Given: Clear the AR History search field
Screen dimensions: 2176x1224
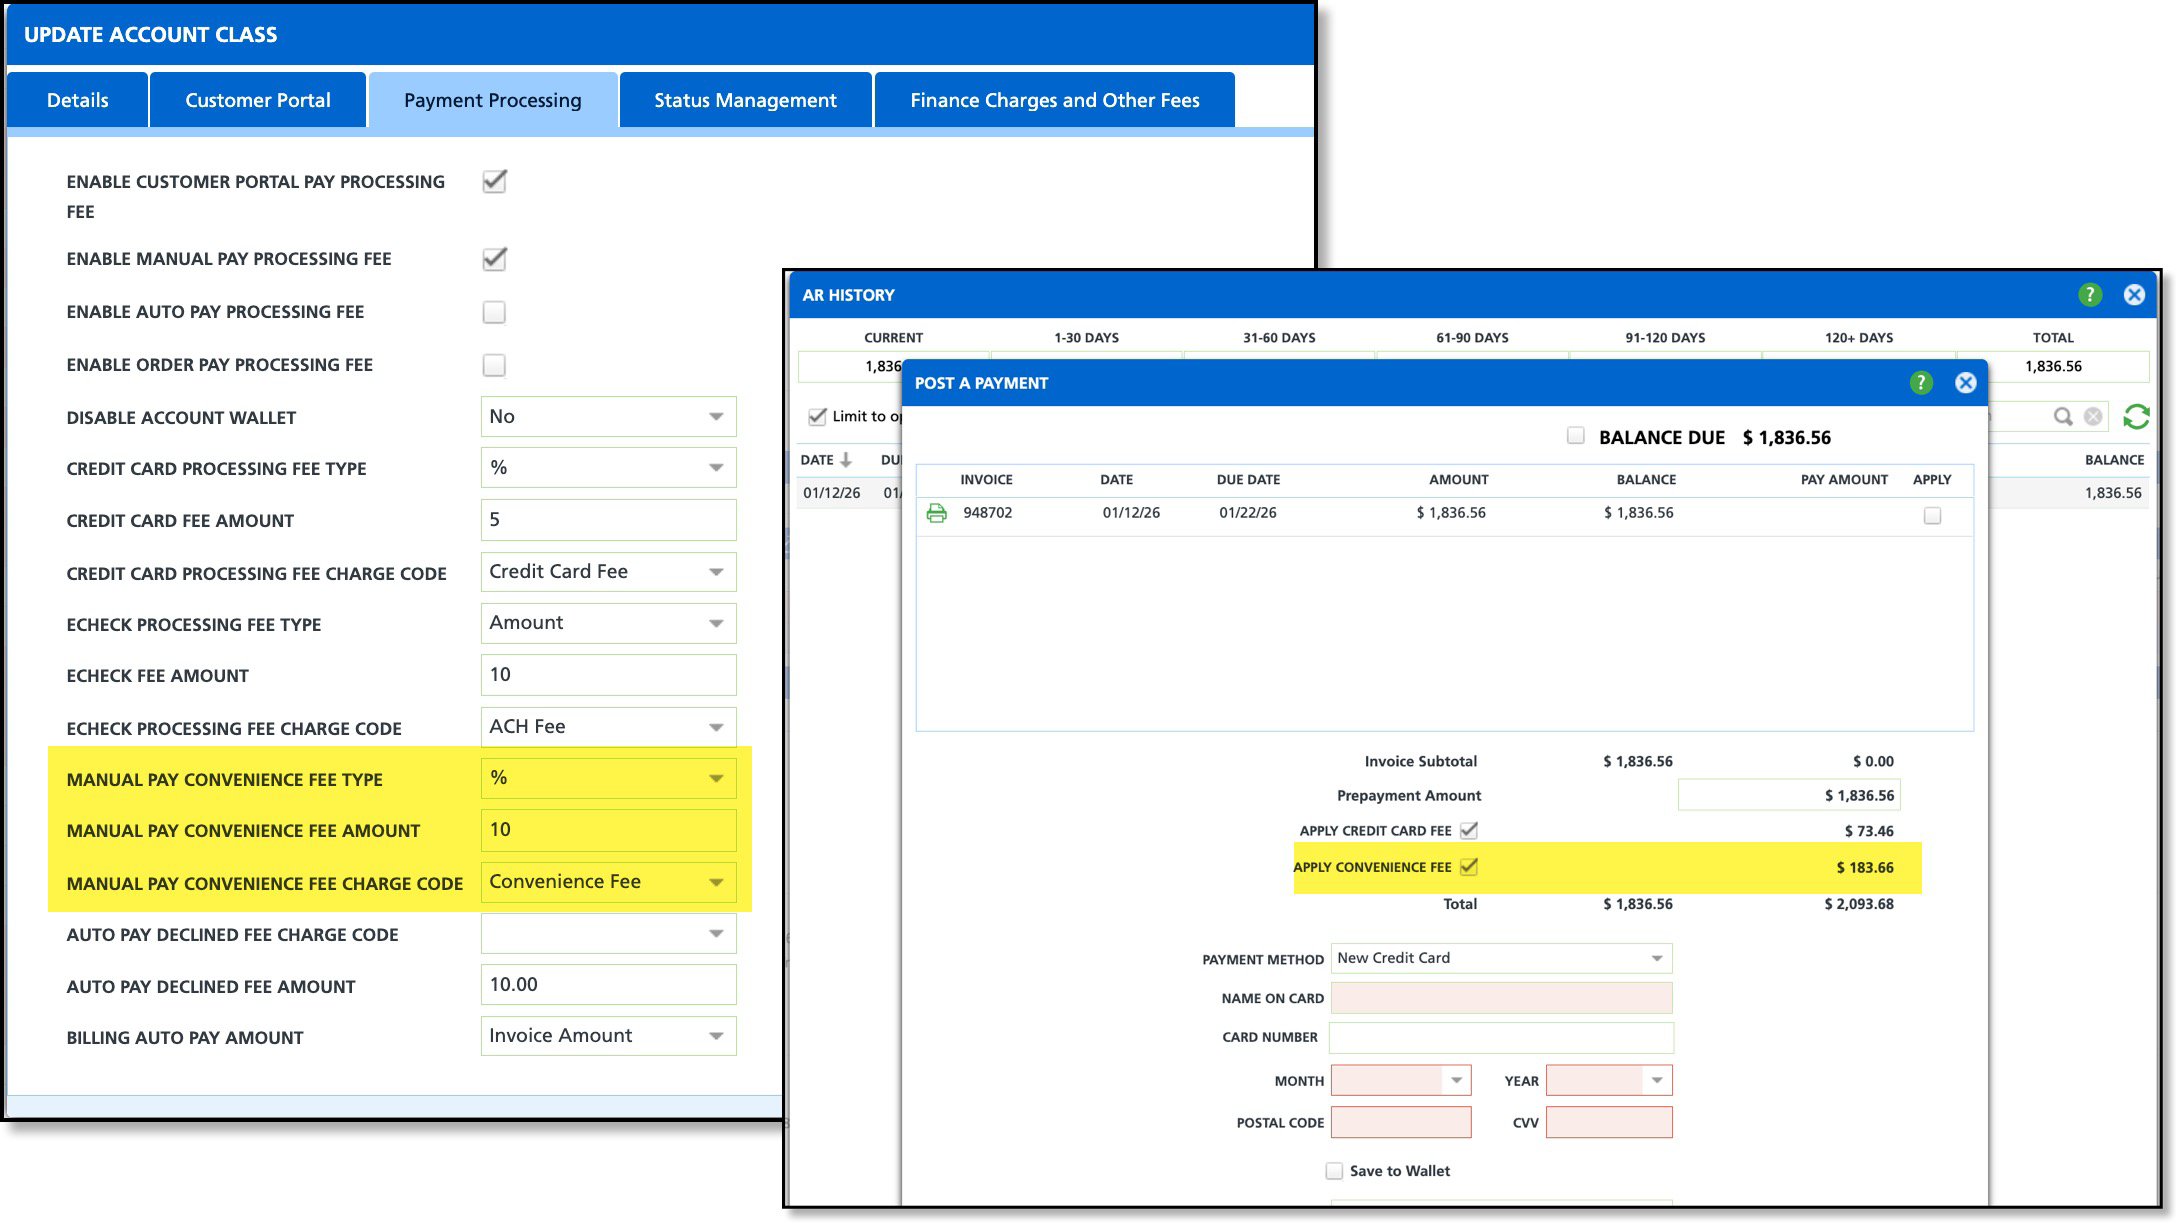Looking at the screenshot, I should pyautogui.click(x=2092, y=417).
